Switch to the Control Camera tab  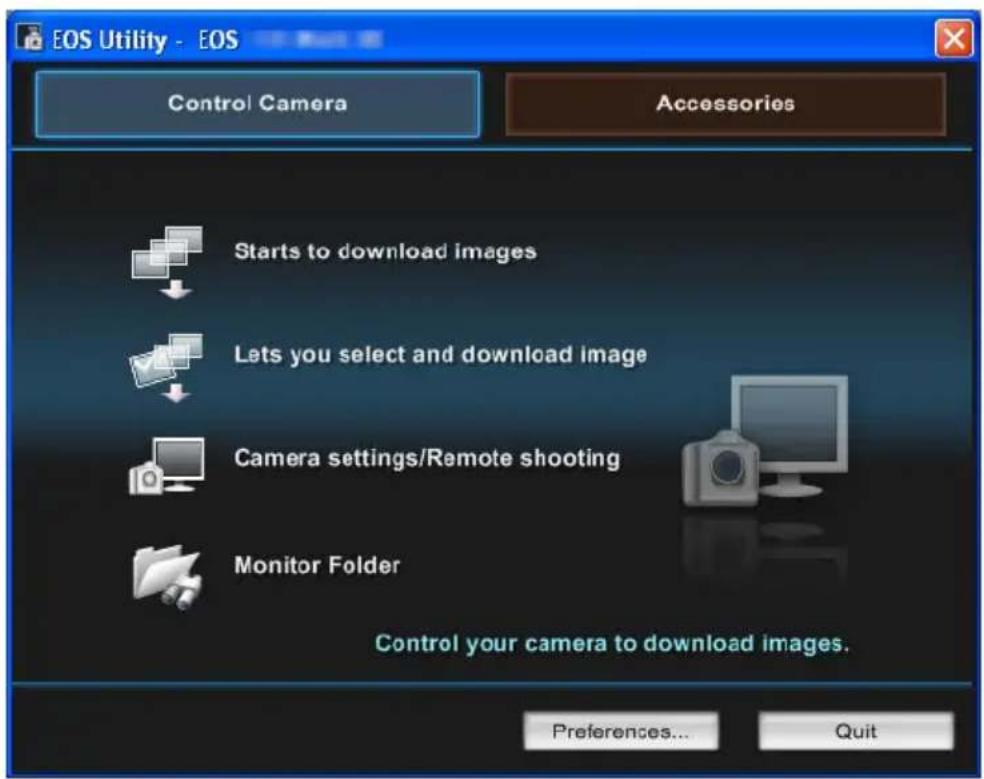(x=258, y=104)
